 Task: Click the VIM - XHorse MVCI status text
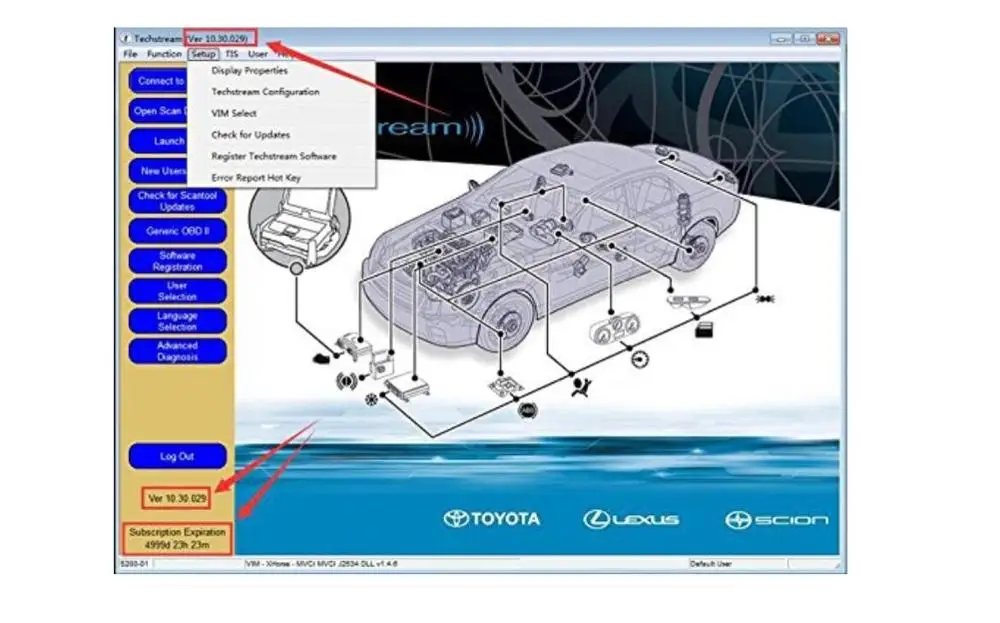pos(321,564)
